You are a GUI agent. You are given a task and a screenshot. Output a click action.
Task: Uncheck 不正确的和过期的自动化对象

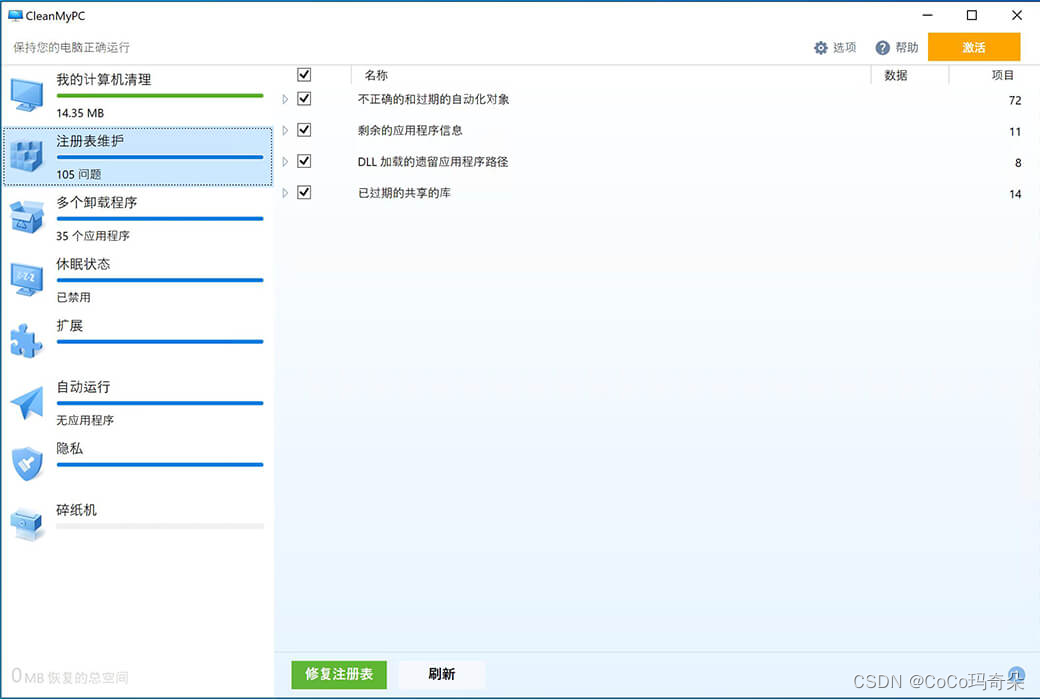tap(304, 98)
